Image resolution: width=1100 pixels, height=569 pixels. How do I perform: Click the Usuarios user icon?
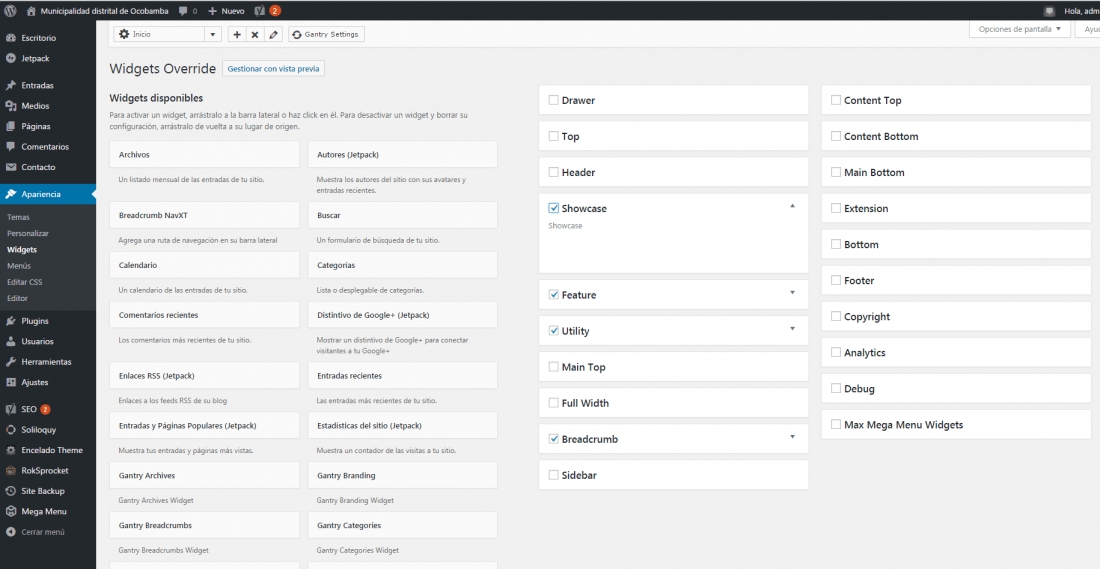(x=11, y=342)
